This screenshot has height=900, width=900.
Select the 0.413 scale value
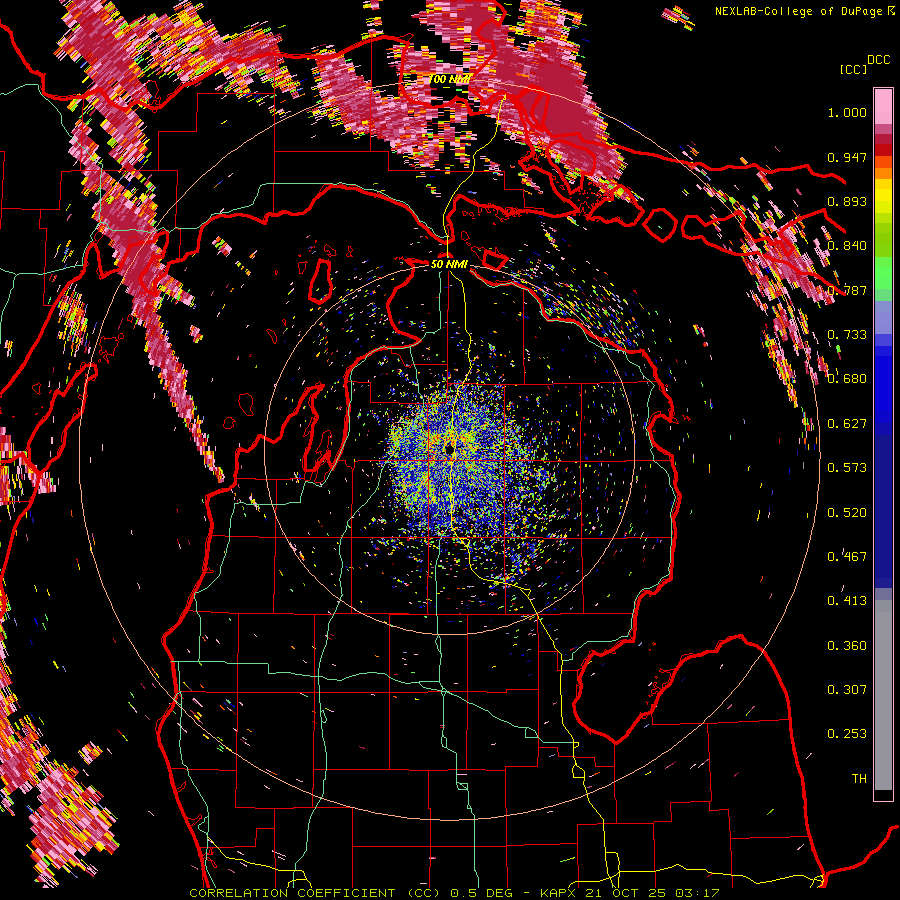pyautogui.click(x=847, y=601)
